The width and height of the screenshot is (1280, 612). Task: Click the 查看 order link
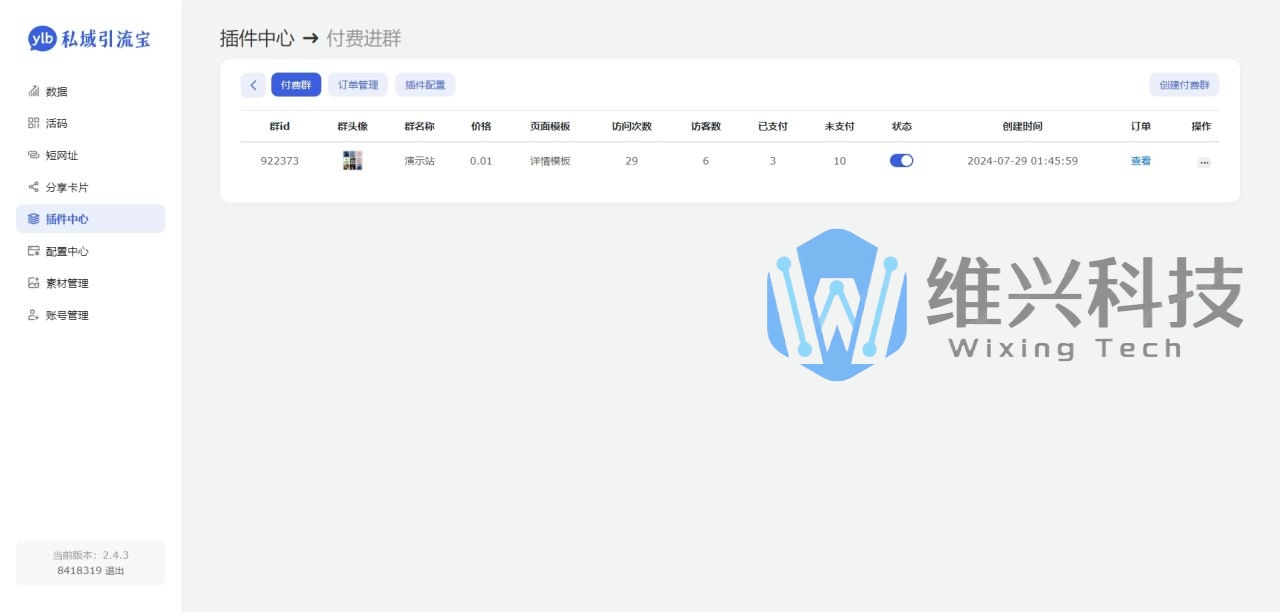1141,161
